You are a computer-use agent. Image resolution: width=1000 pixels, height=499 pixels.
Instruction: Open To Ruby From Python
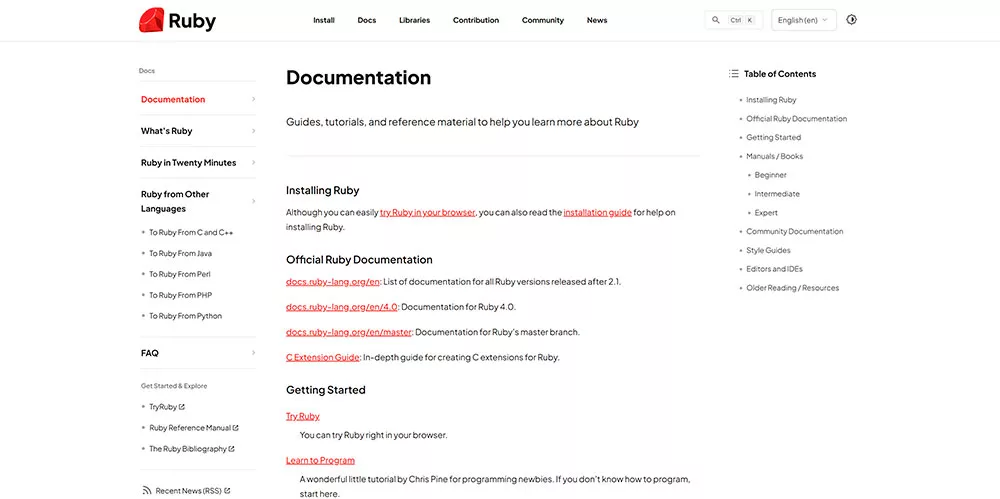tap(186, 316)
